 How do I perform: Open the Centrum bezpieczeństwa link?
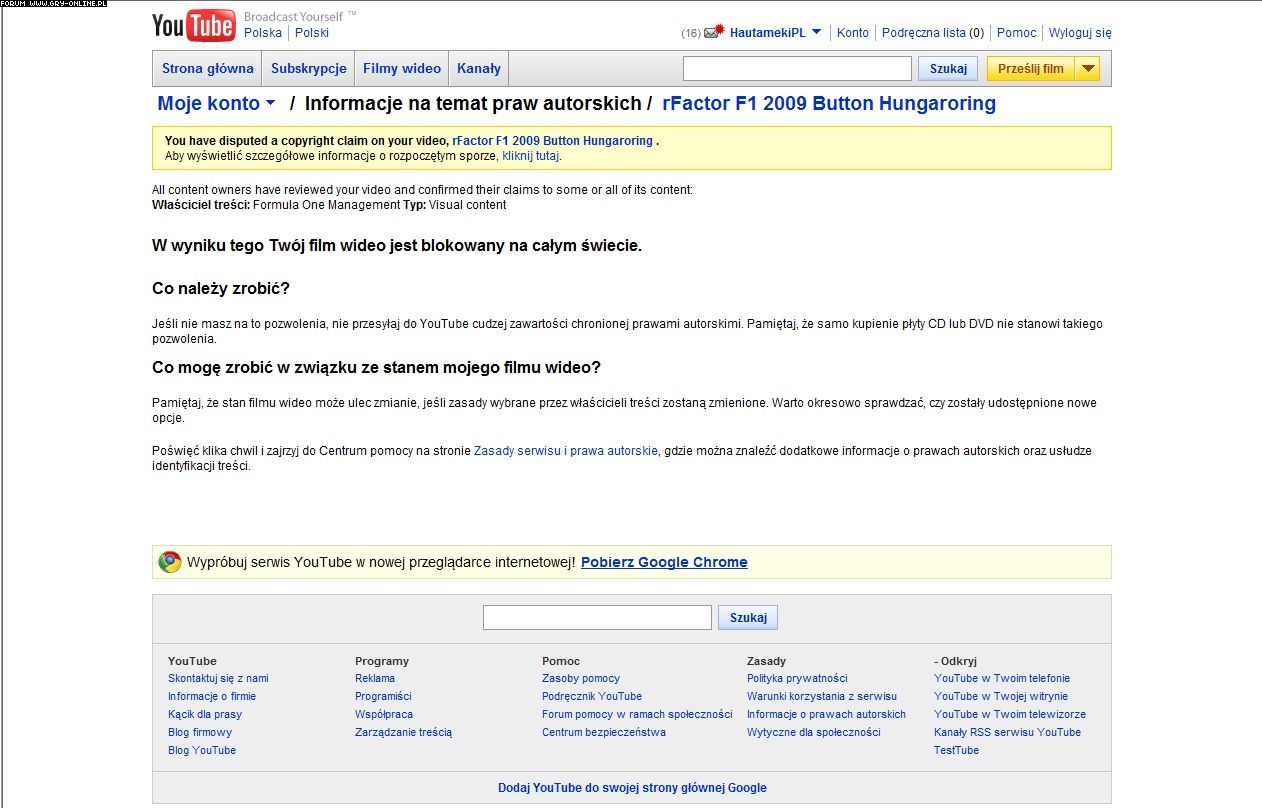tap(604, 732)
